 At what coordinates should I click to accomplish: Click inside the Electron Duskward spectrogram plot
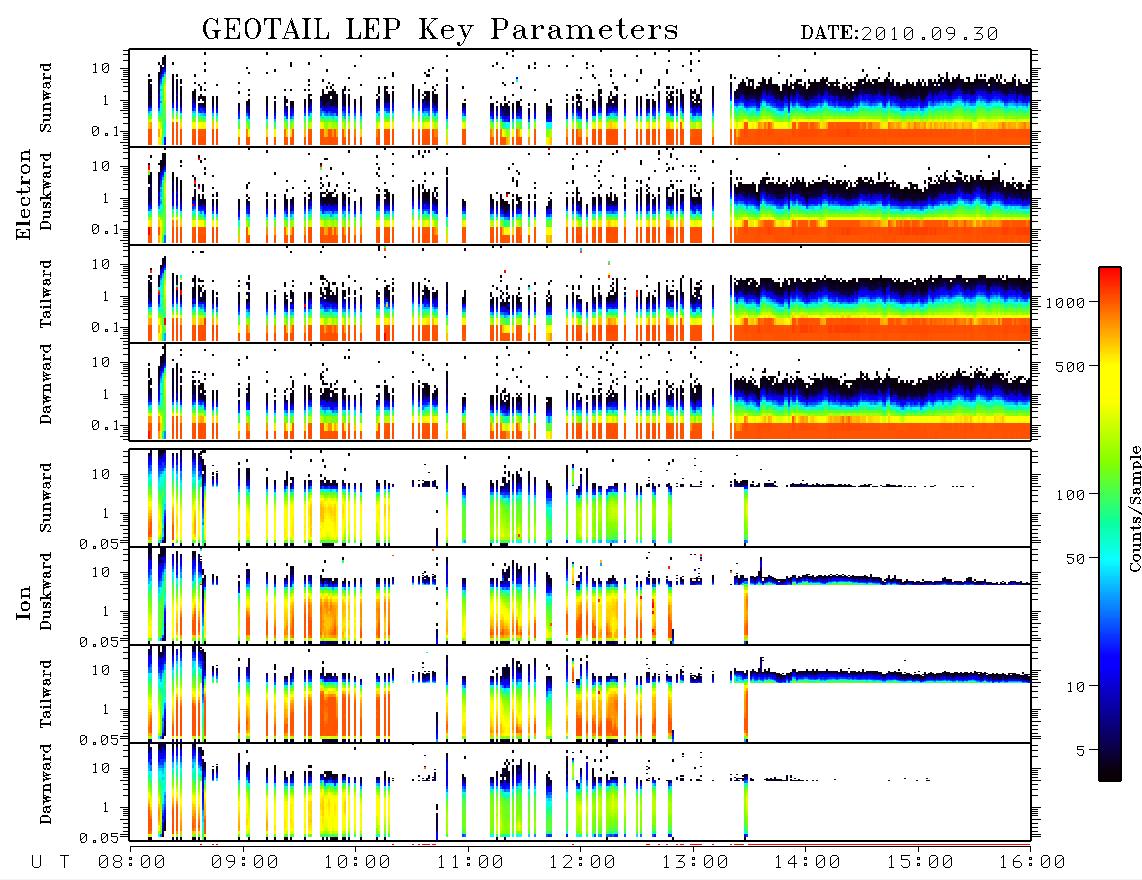[x=580, y=195]
